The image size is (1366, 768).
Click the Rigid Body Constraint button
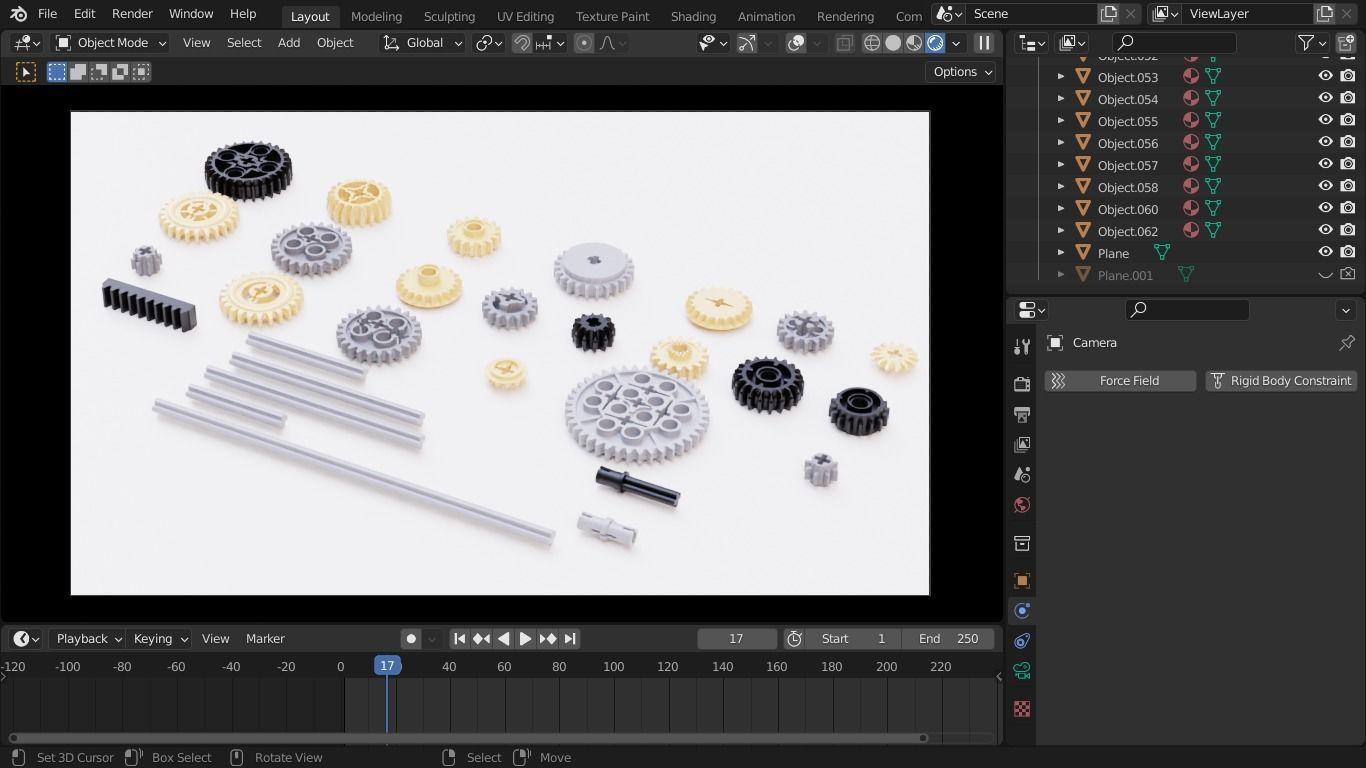1281,381
